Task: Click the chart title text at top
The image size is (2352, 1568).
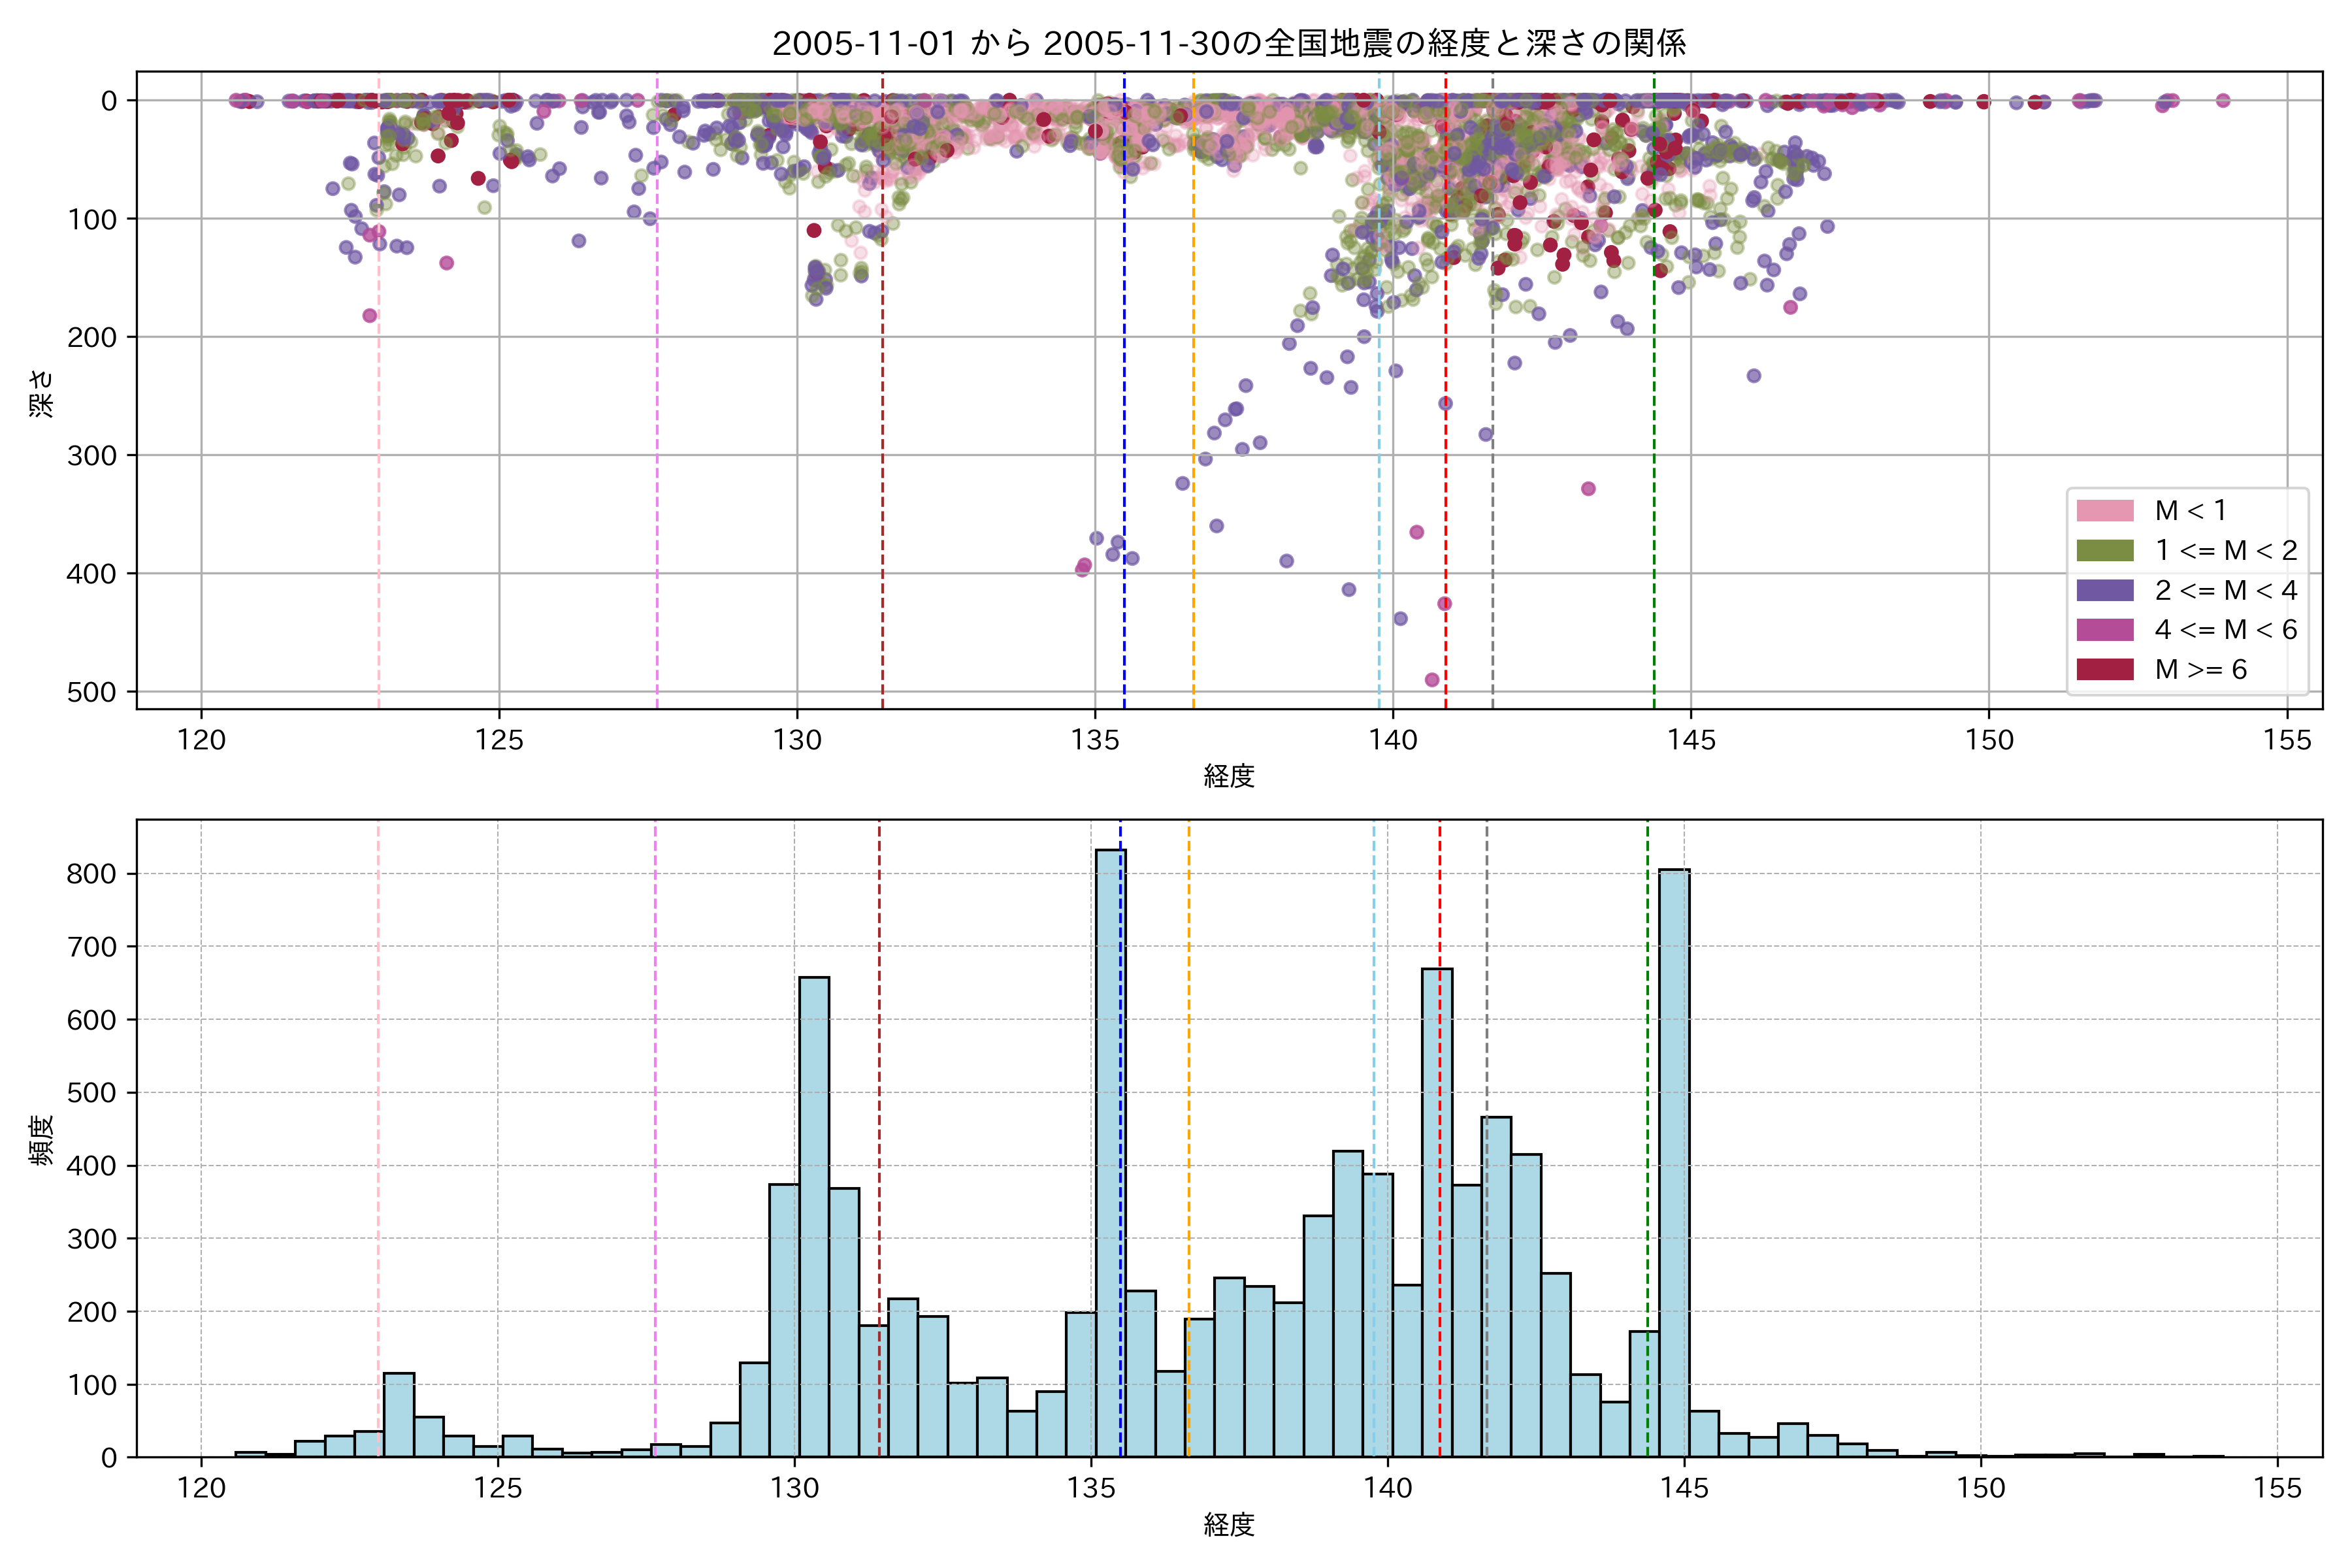Action: click(x=1229, y=43)
